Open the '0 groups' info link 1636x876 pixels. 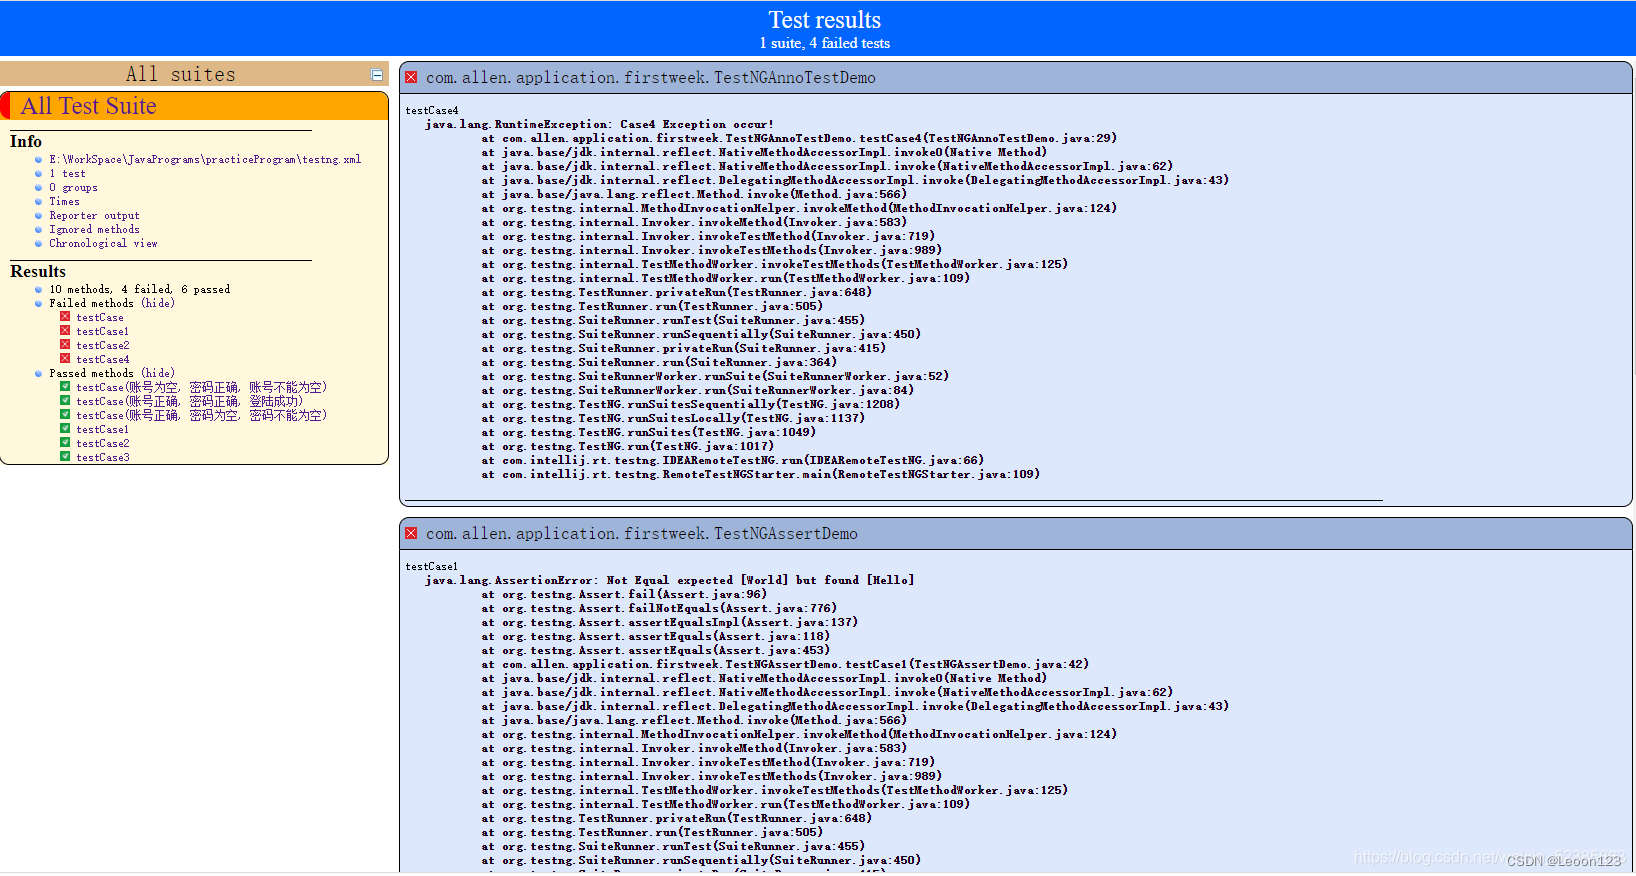pyautogui.click(x=73, y=187)
